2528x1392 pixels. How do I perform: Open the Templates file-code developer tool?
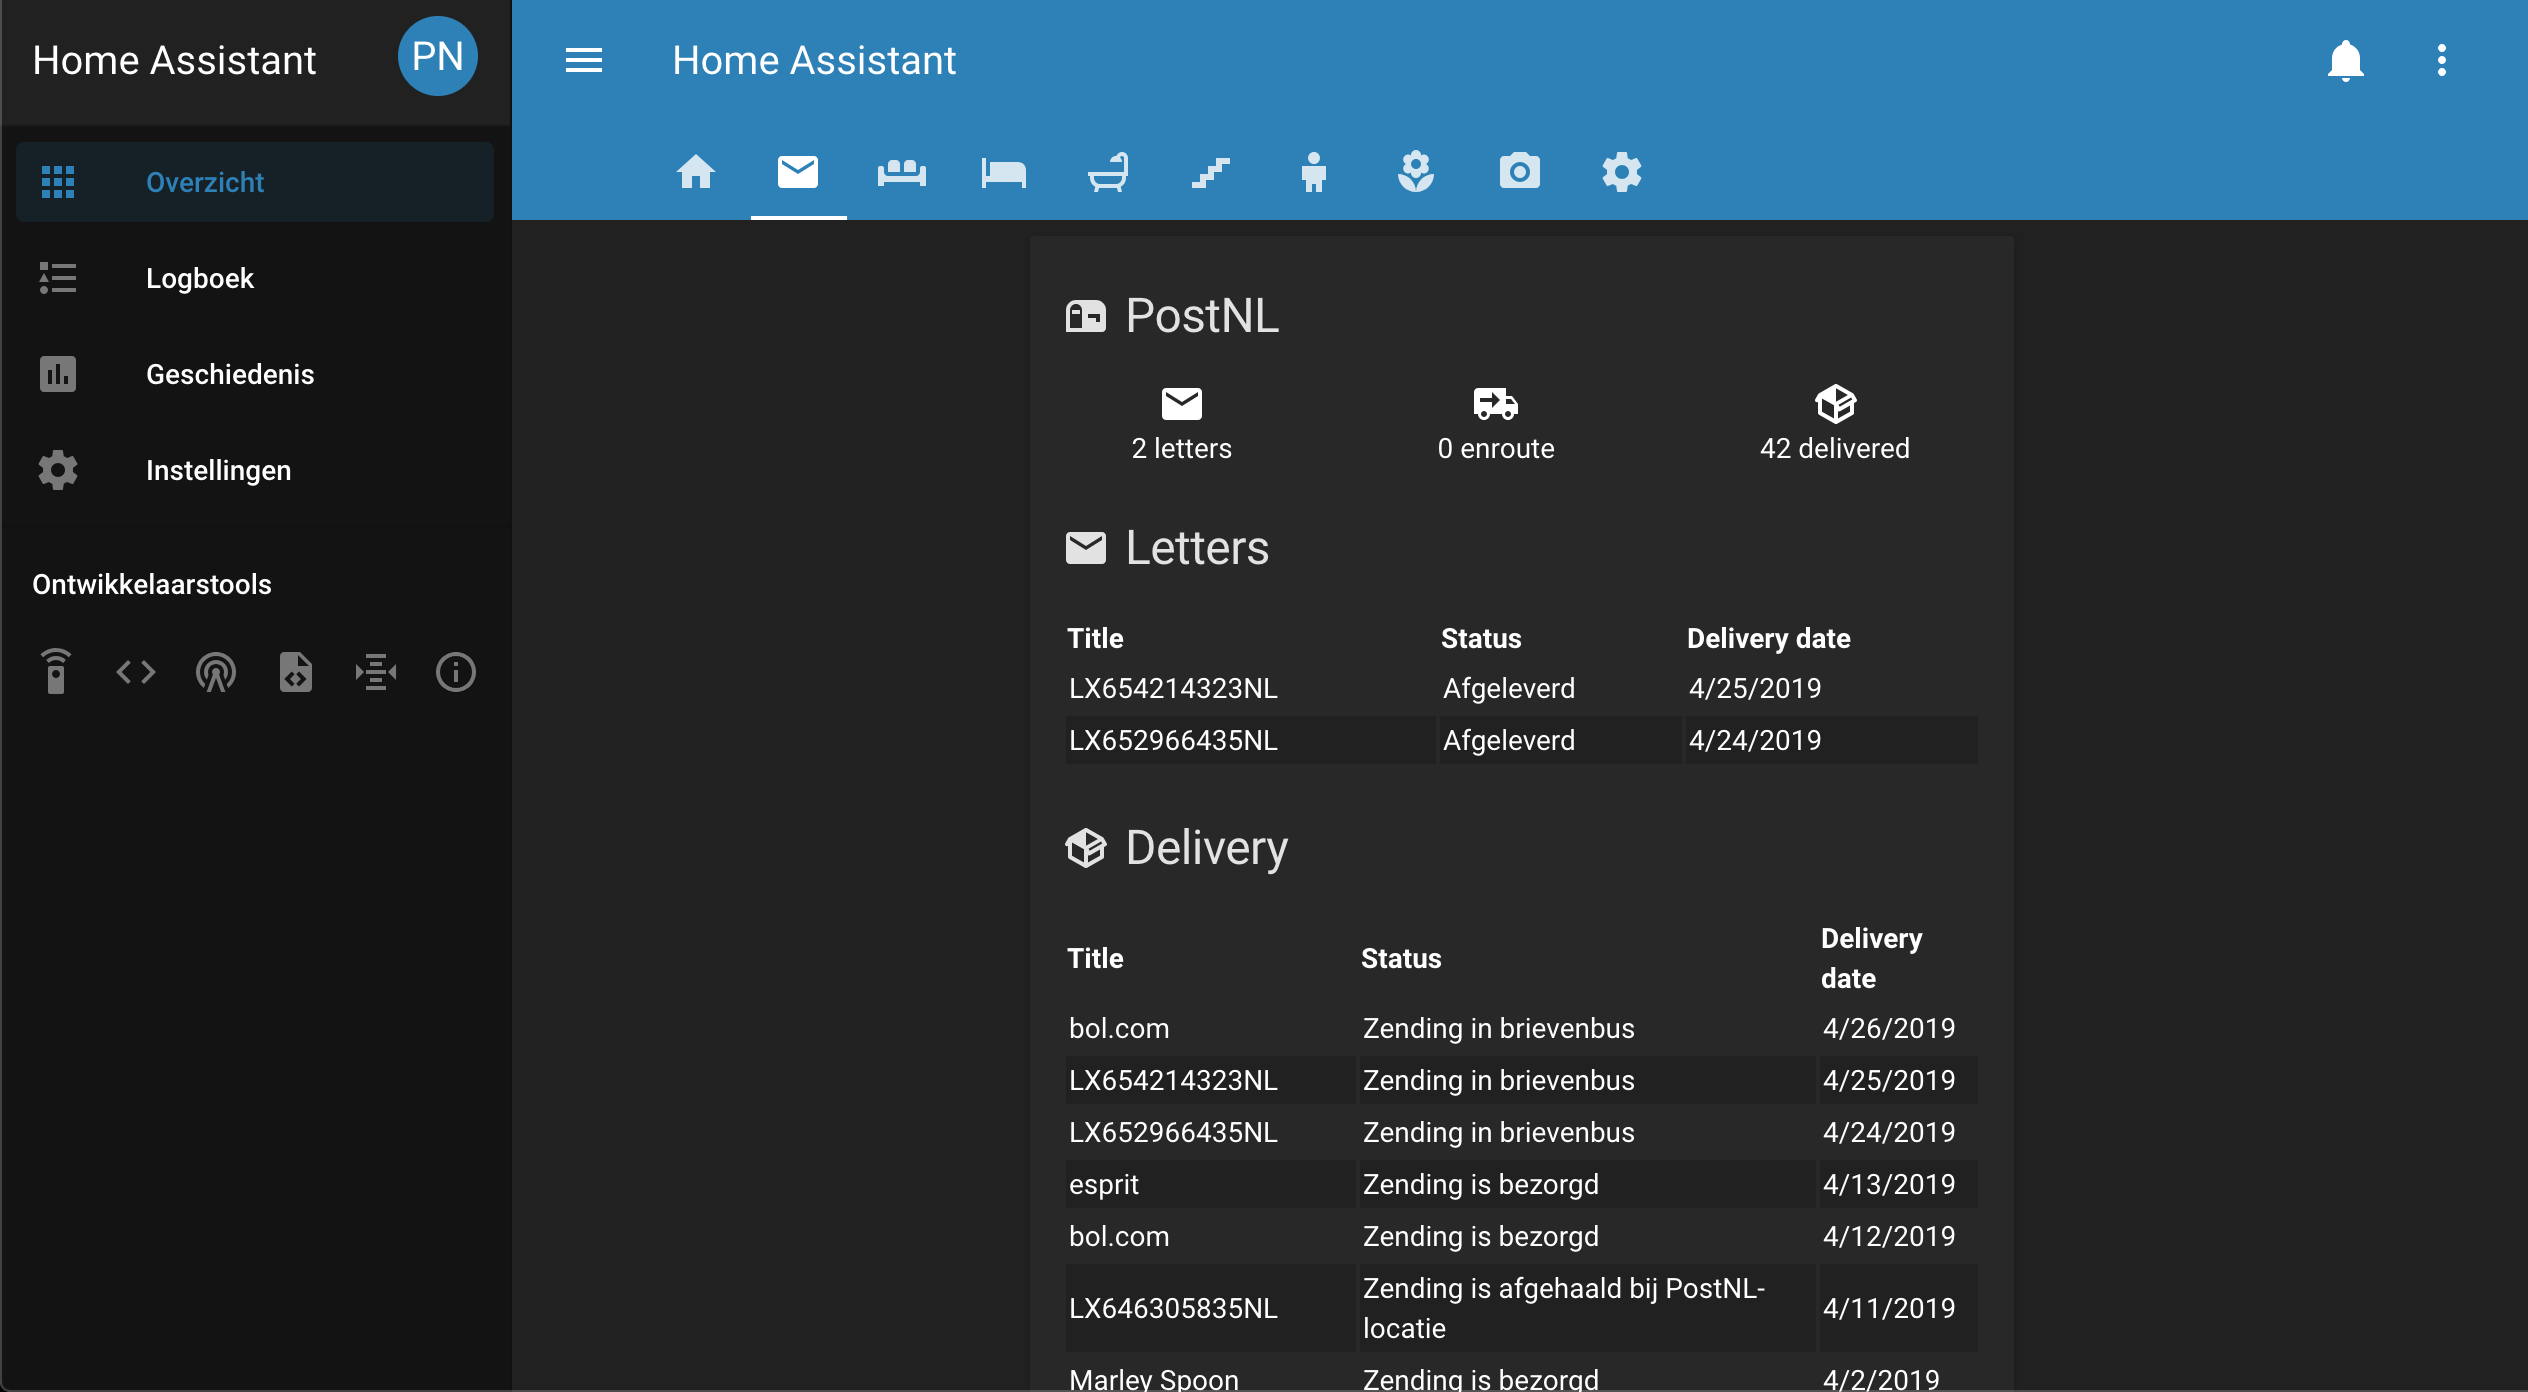296,672
